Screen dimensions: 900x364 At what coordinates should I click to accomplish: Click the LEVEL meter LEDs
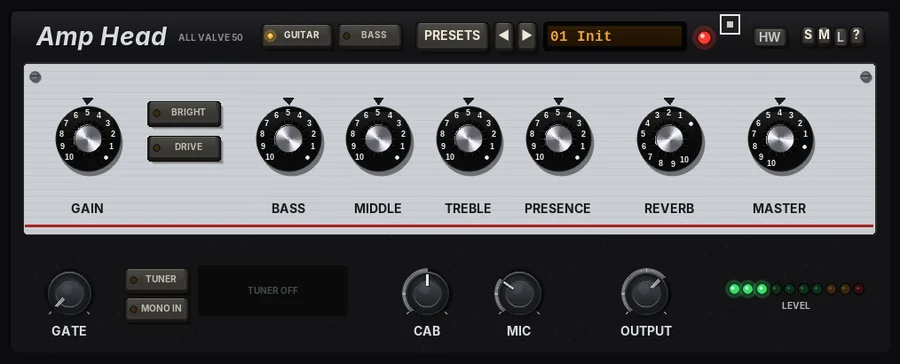pos(796,289)
